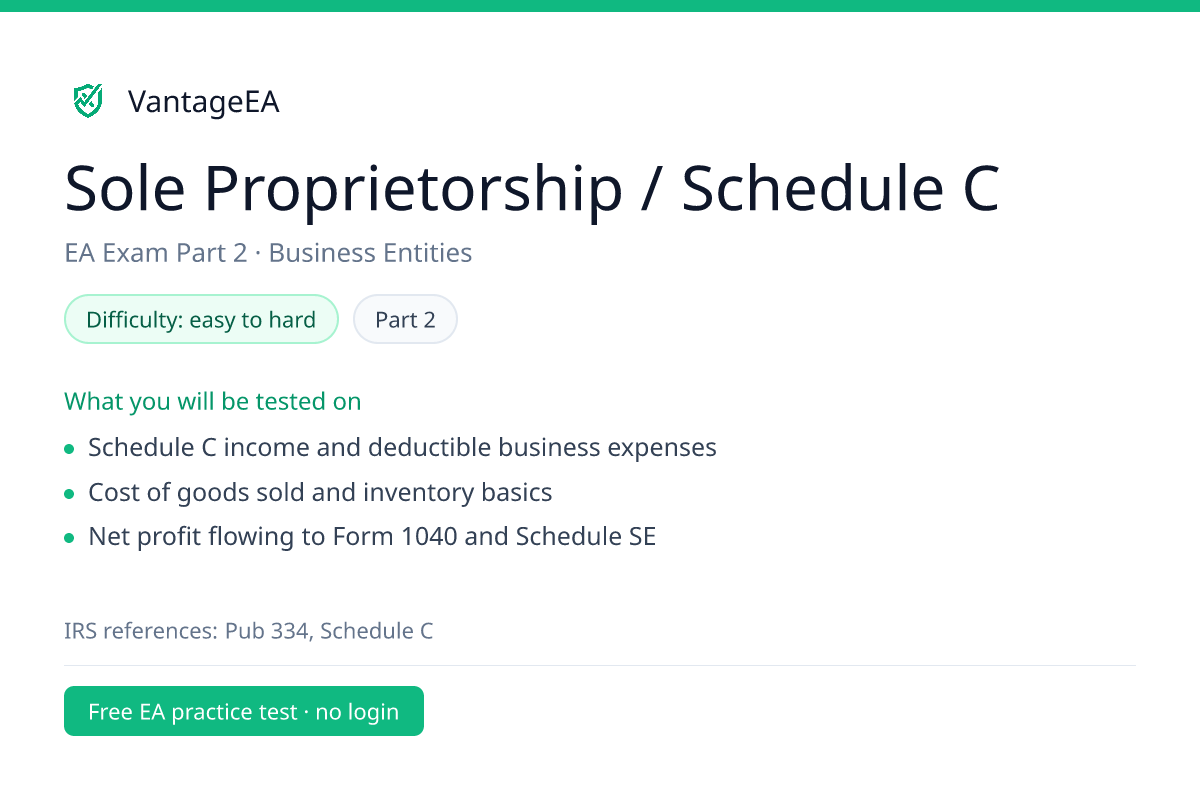
Task: Click the green bullet before Cost of goods
Action: pyautogui.click(x=69, y=494)
